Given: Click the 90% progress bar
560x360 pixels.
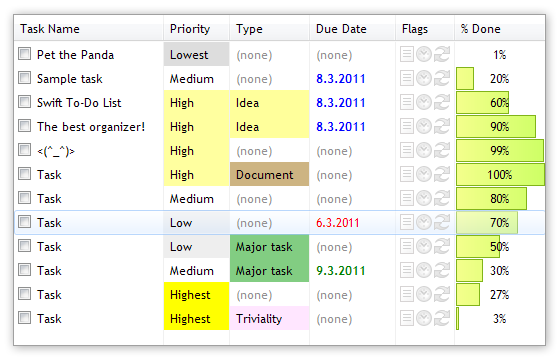Looking at the screenshot, I should [x=496, y=126].
